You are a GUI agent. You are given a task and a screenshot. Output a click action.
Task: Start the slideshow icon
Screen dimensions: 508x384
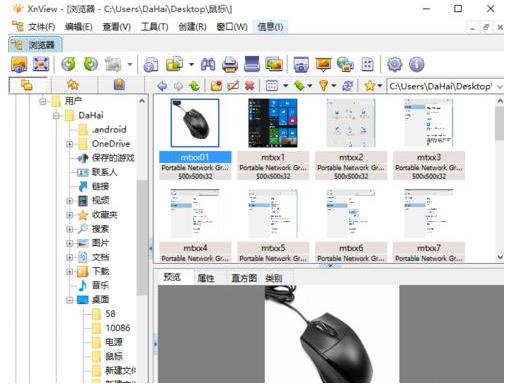(323, 64)
